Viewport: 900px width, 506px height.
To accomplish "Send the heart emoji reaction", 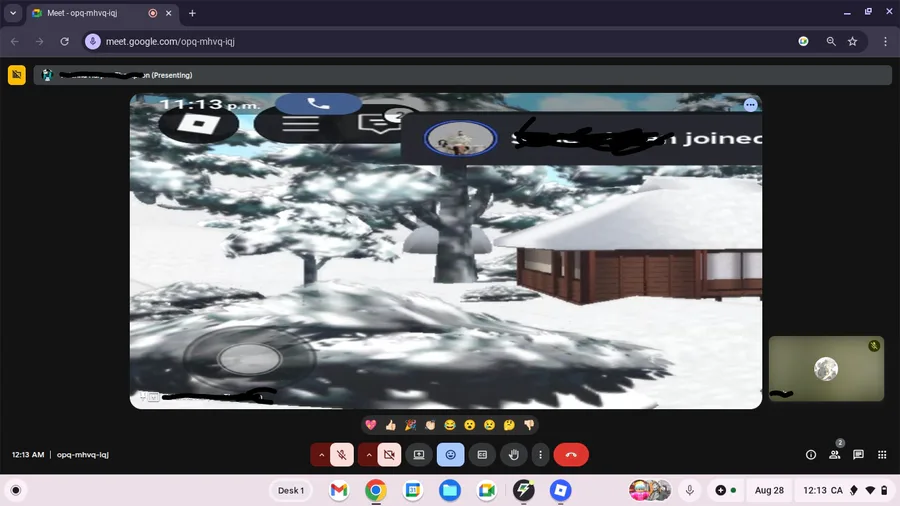I will [x=371, y=425].
